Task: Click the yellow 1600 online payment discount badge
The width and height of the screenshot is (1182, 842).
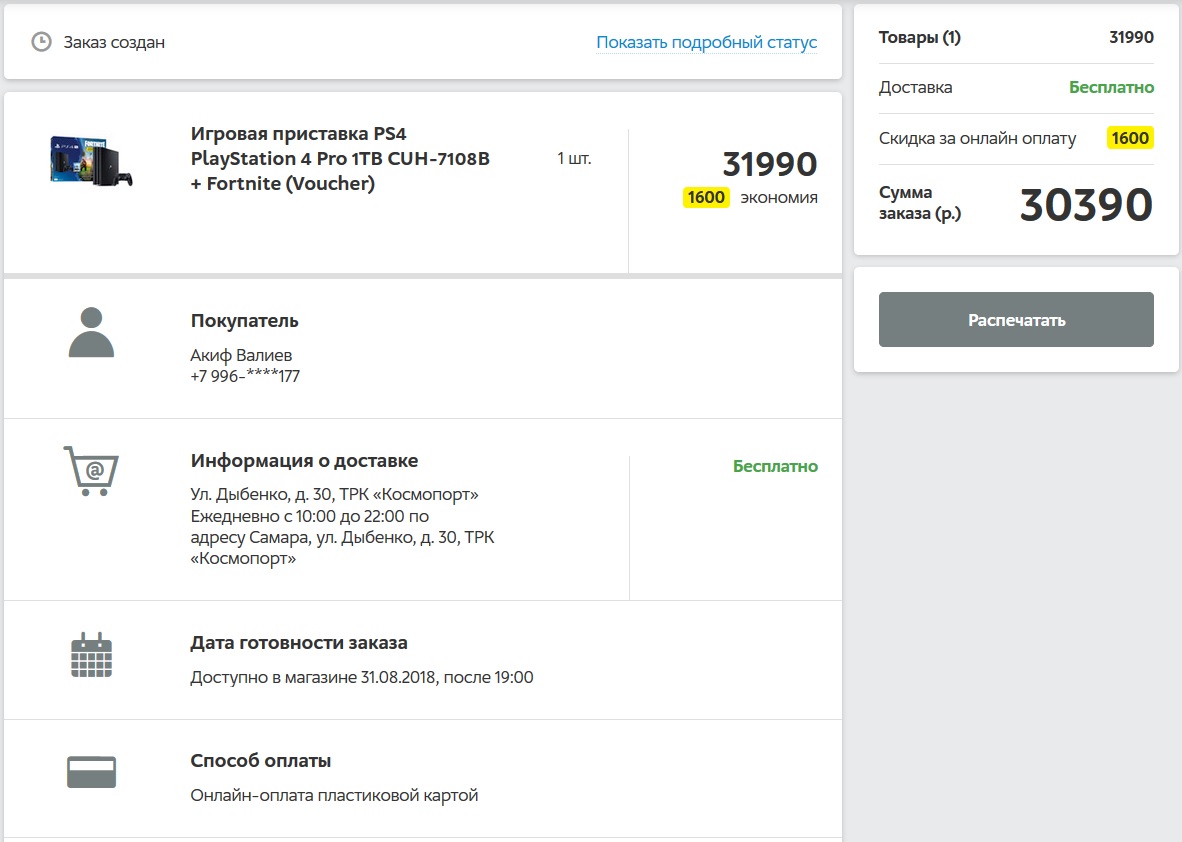Action: coord(1130,138)
